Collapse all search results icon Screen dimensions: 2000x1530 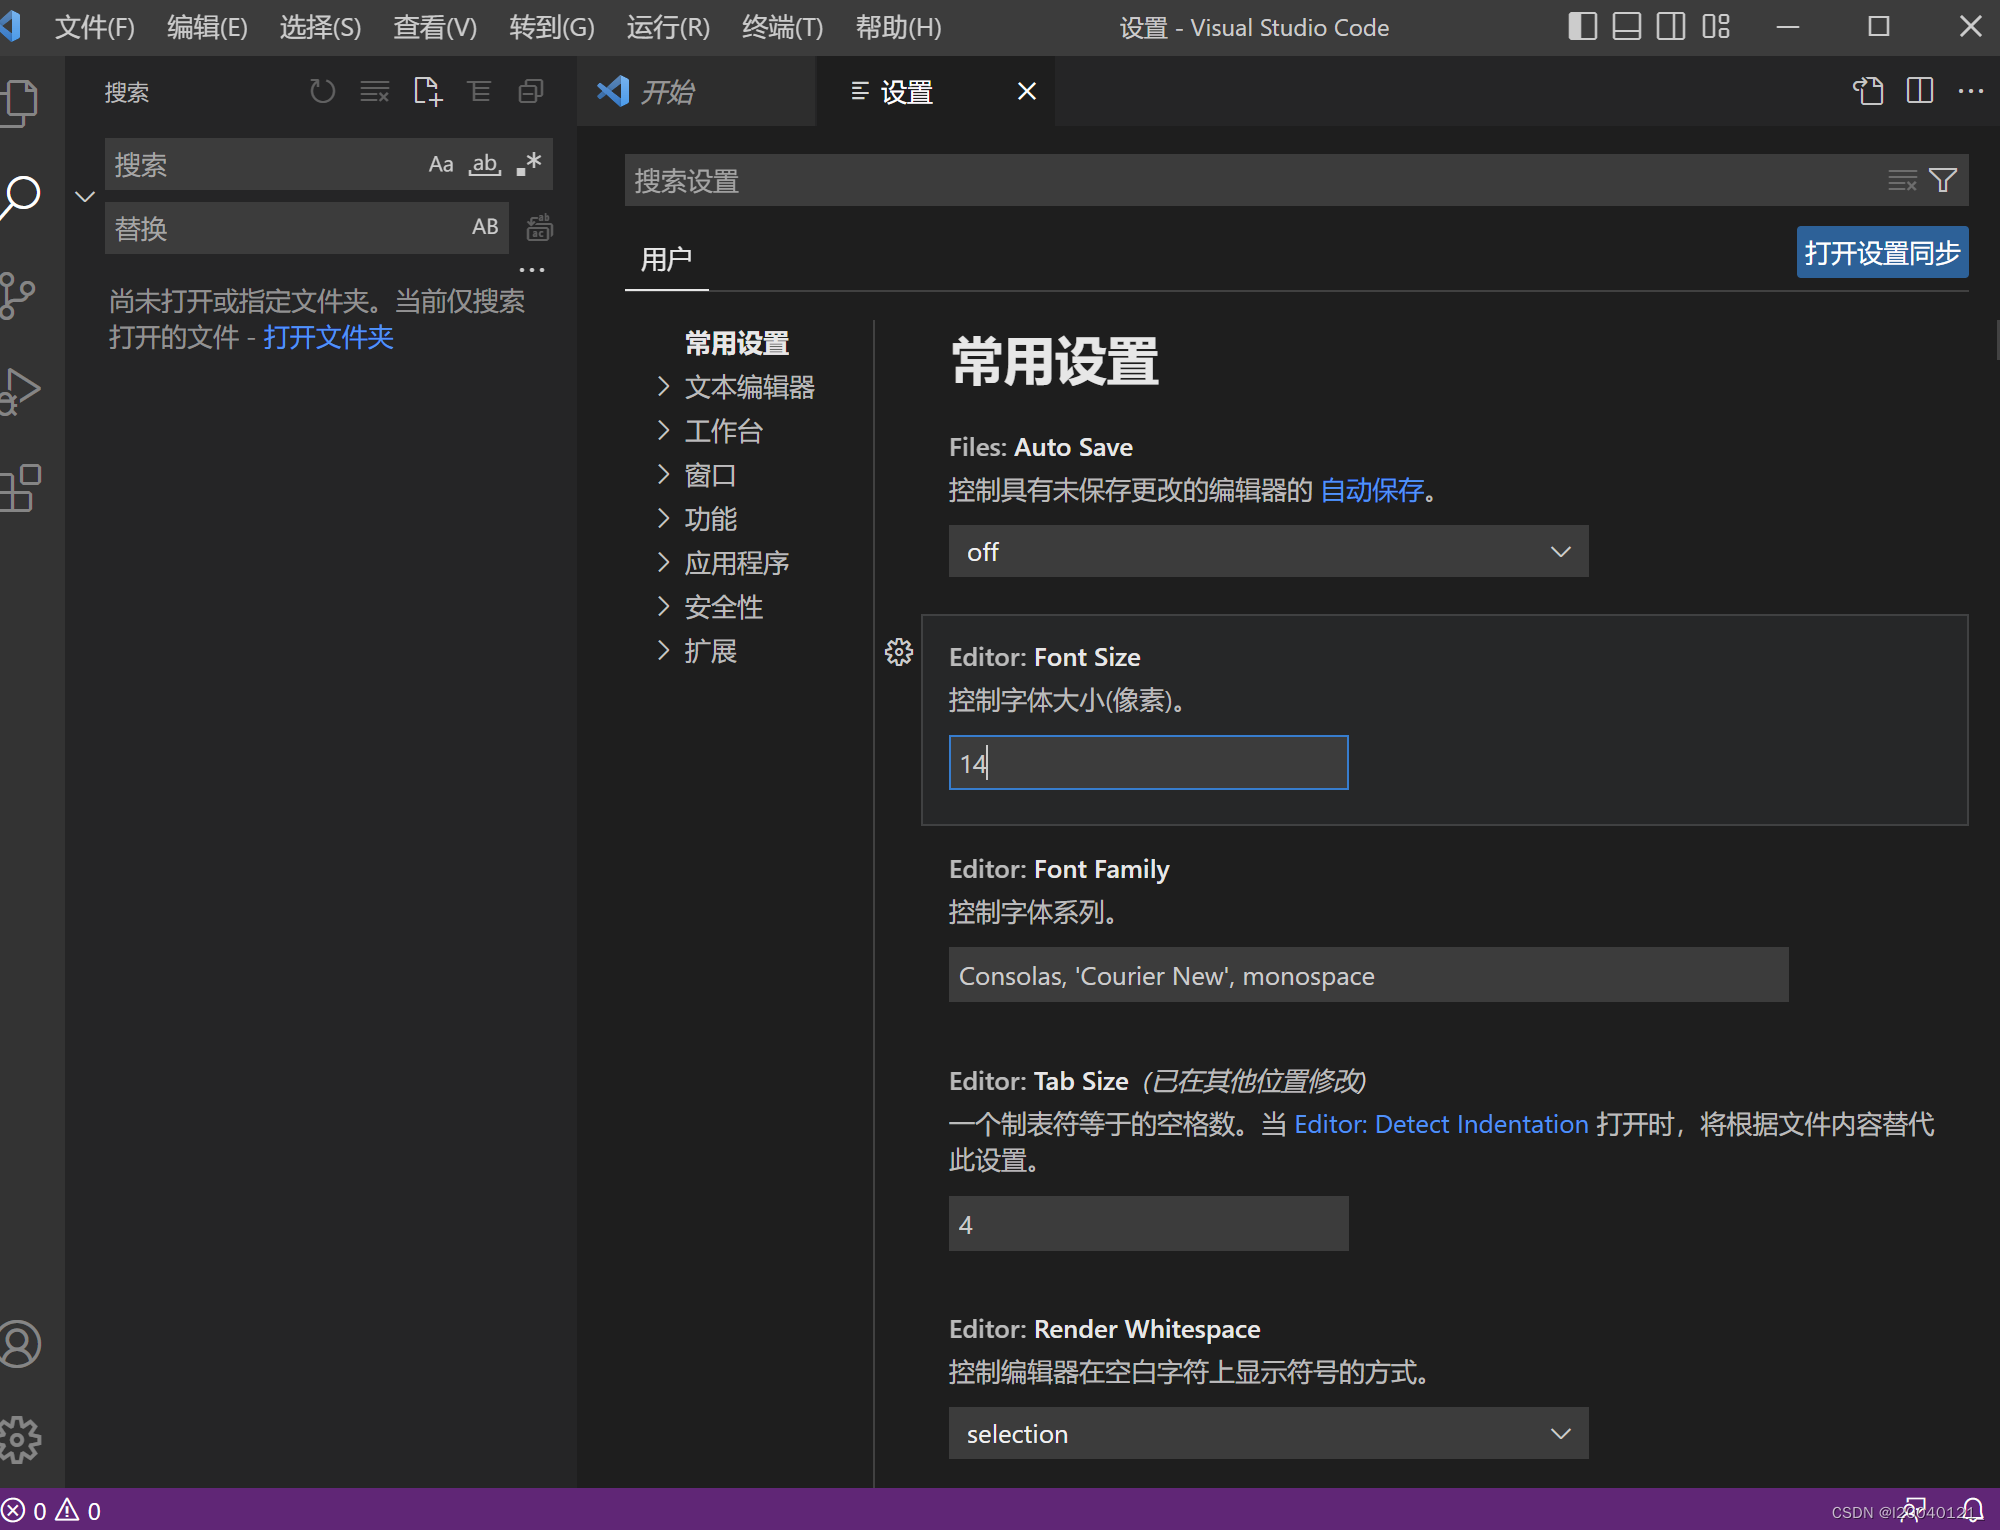point(531,92)
